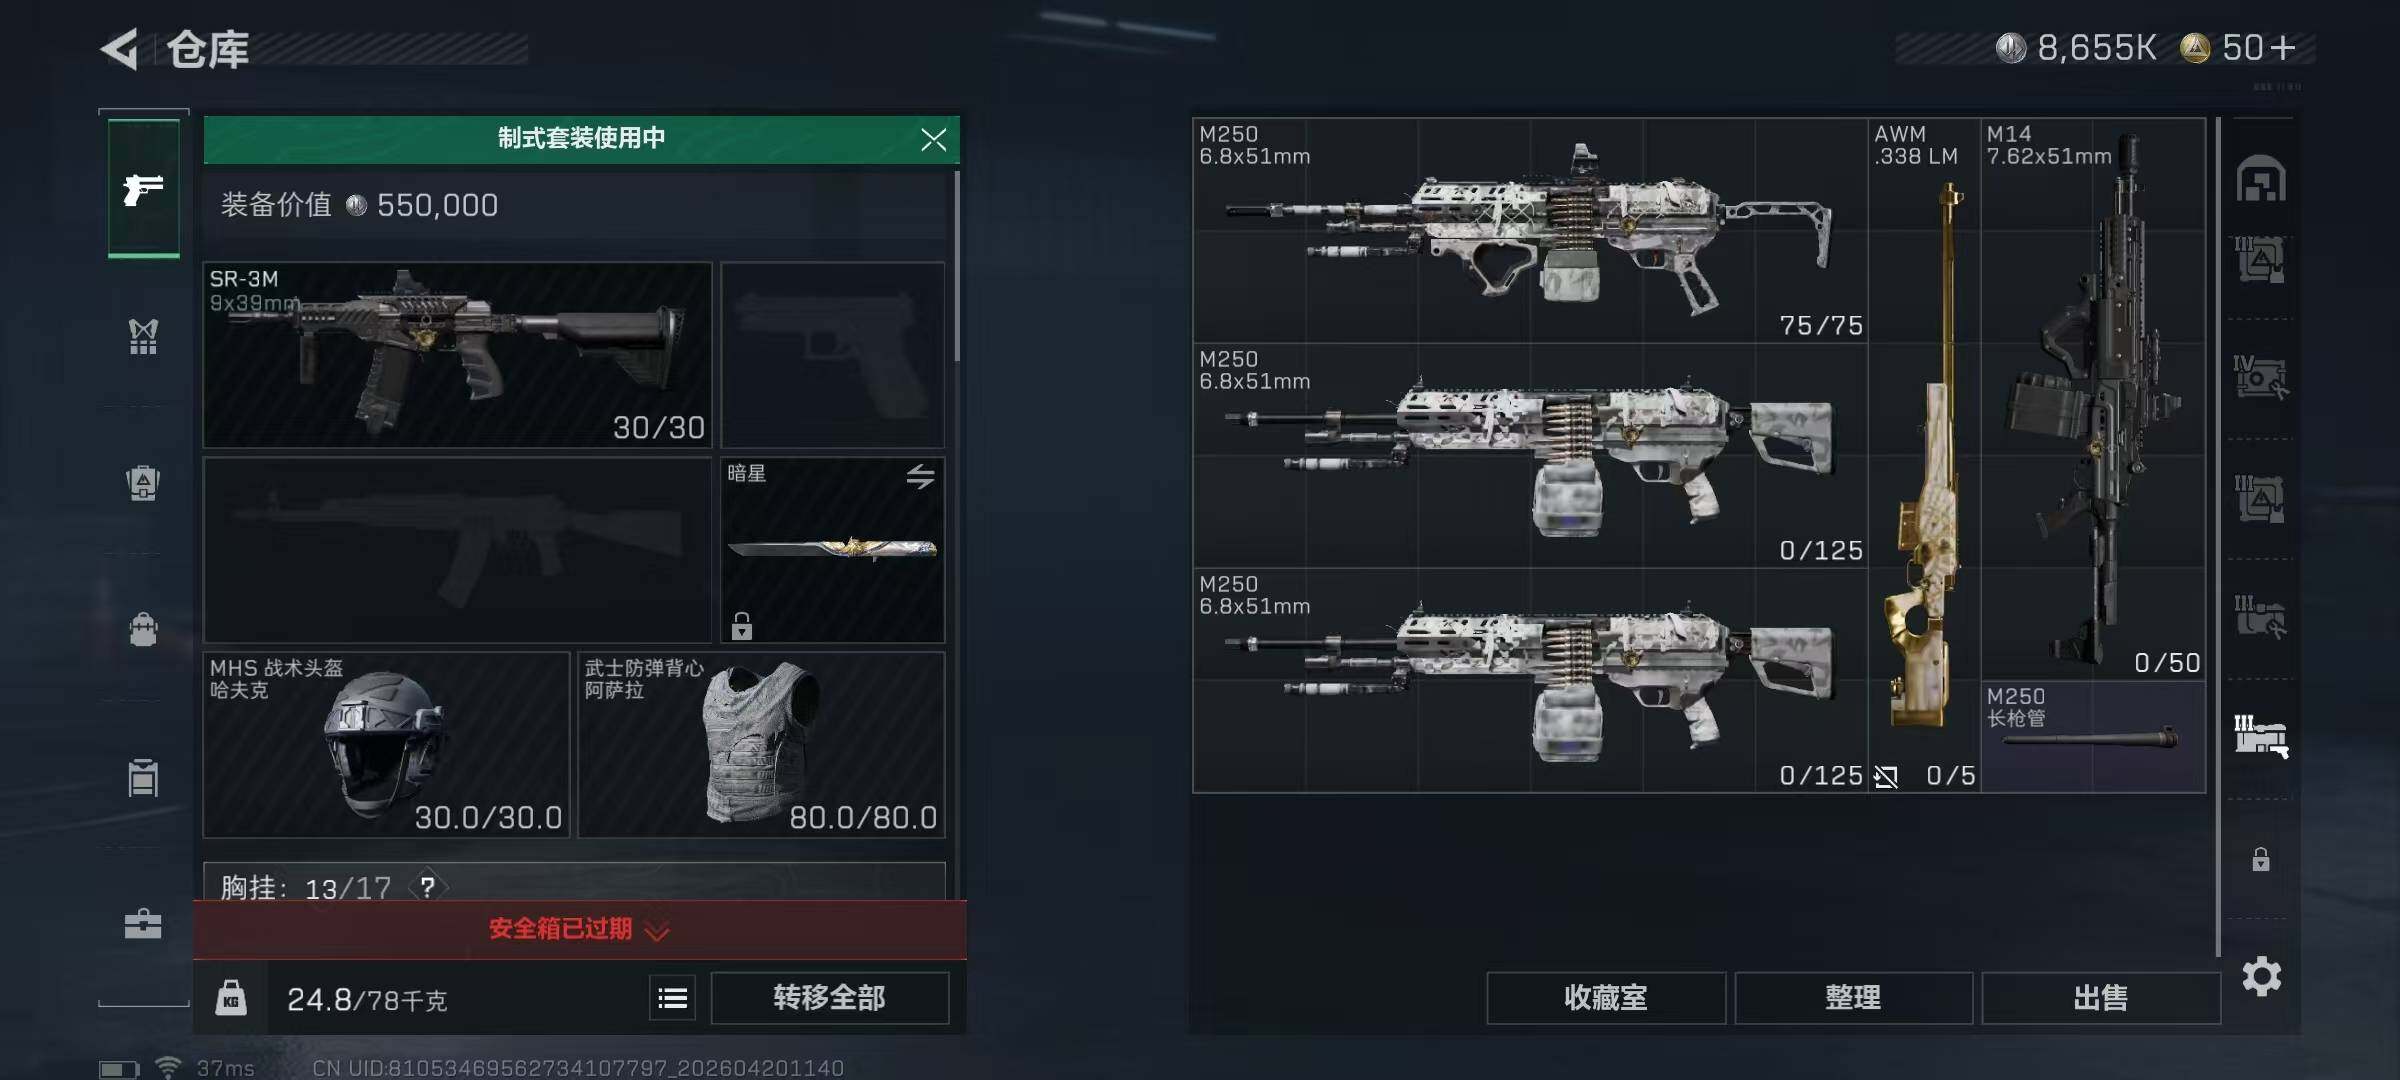Open the locked storage slot padlock icon
This screenshot has width=2400, height=1080.
2261,859
